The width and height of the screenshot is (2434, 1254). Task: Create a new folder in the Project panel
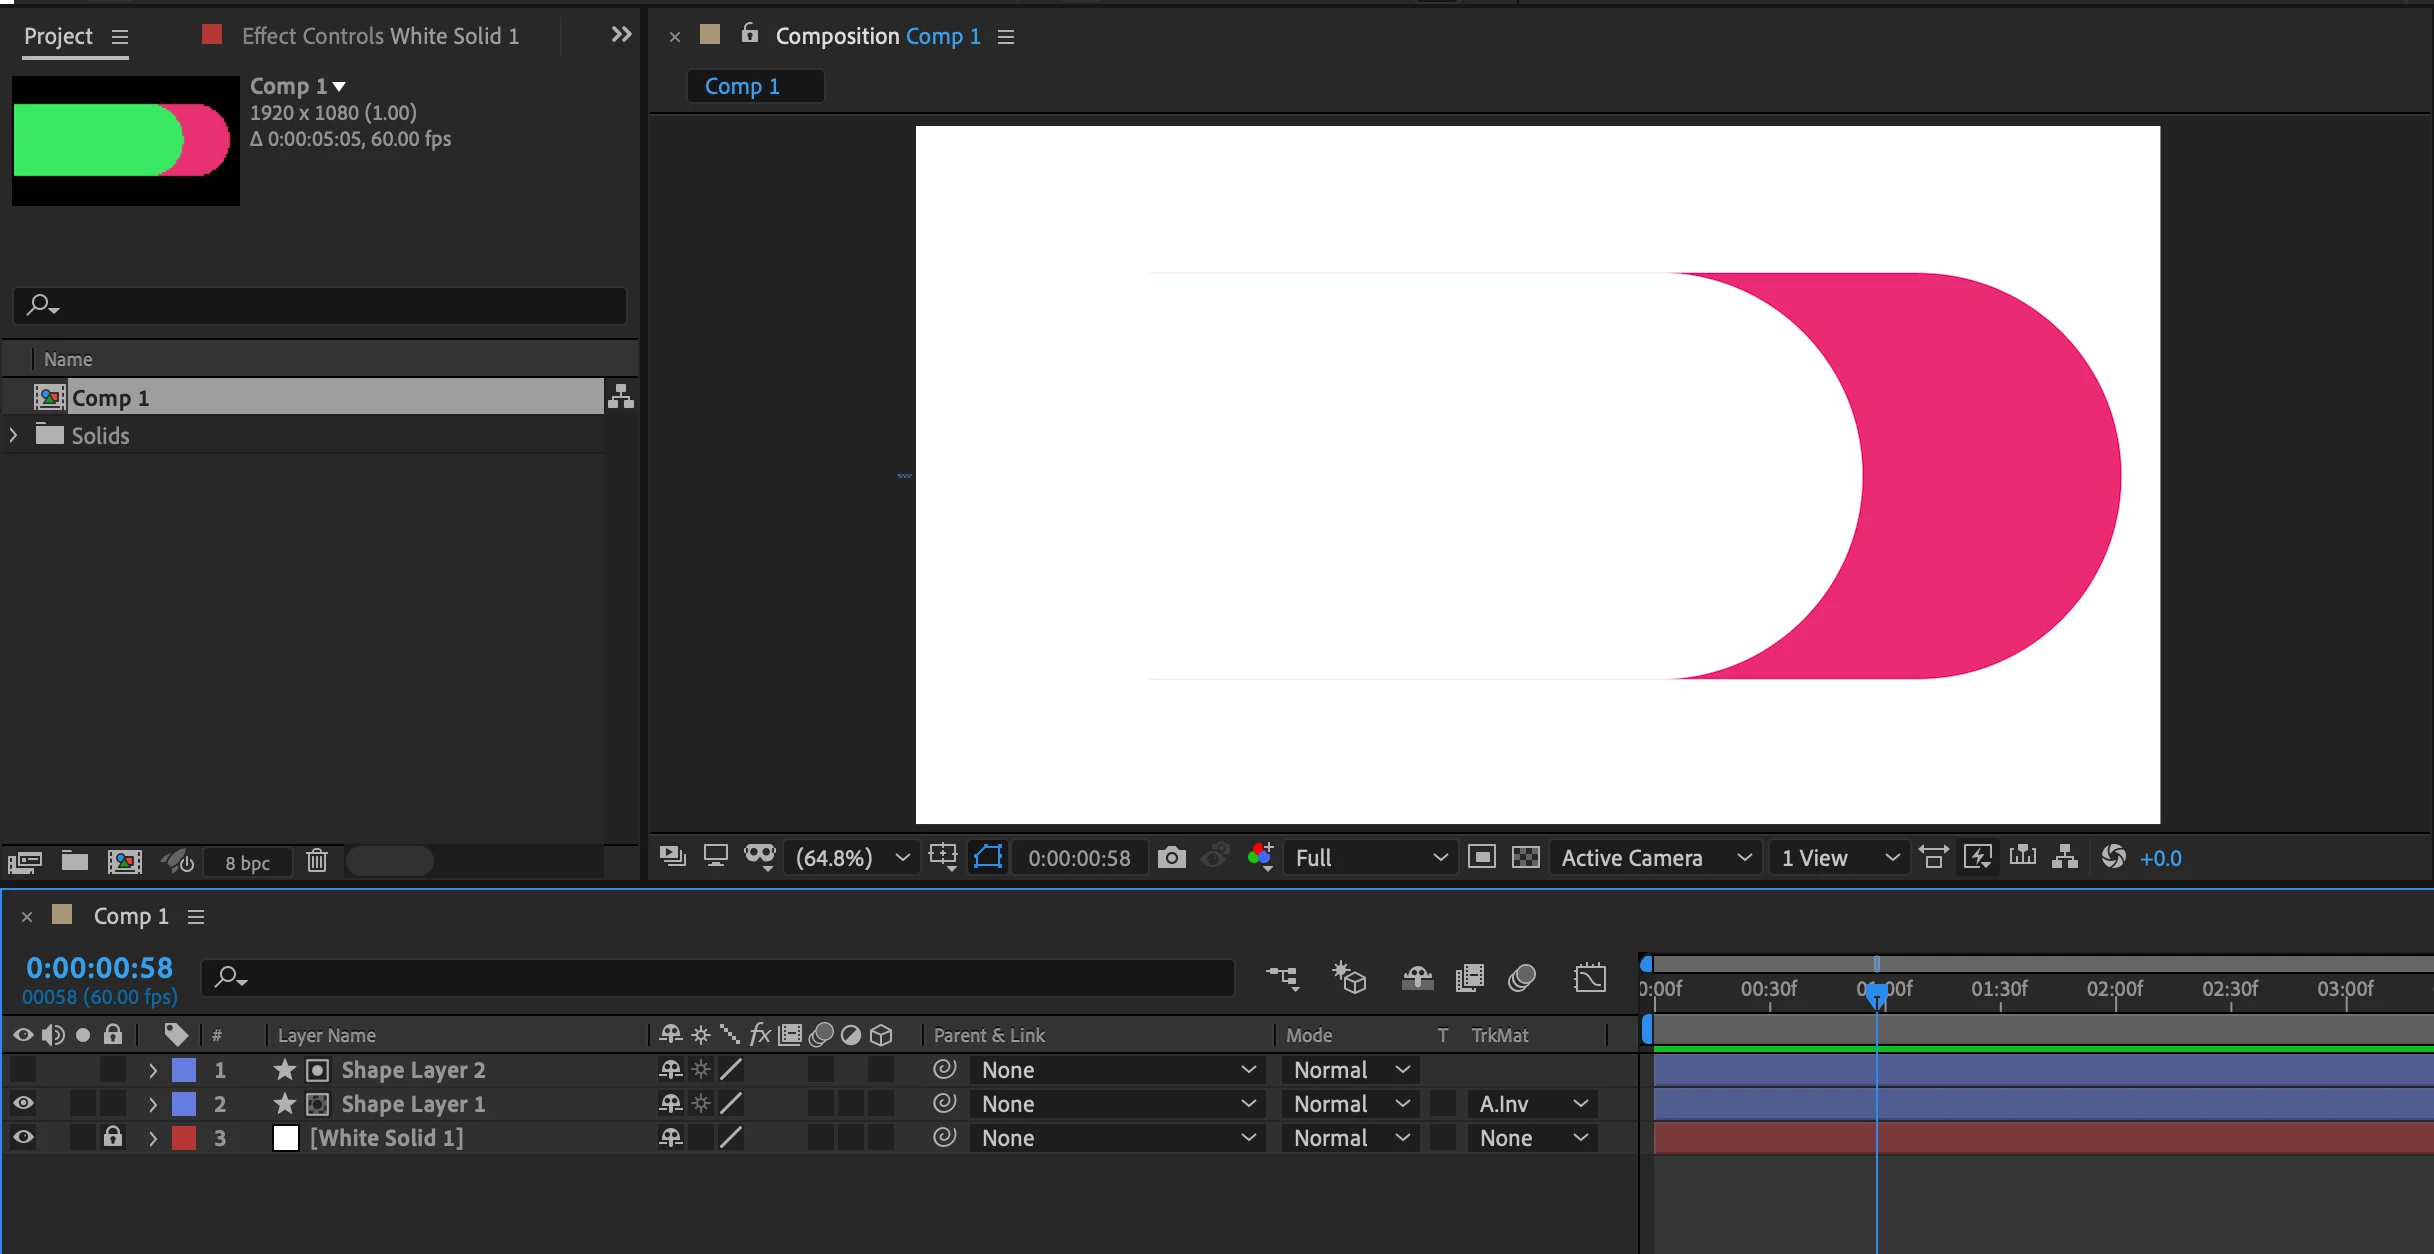(x=75, y=861)
